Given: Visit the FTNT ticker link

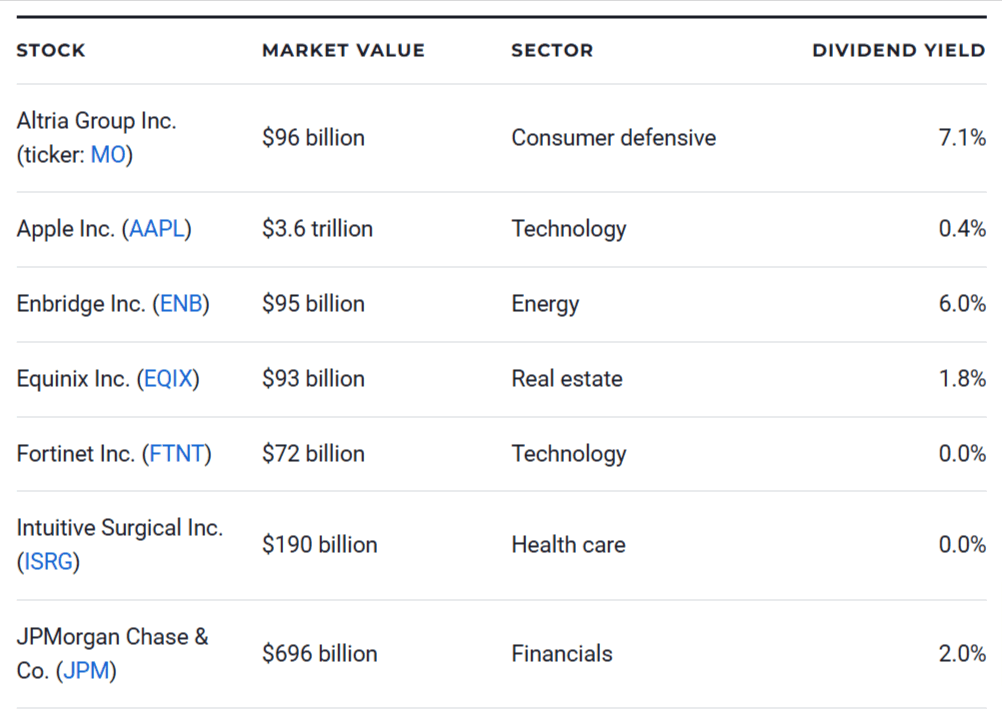Looking at the screenshot, I should (177, 454).
